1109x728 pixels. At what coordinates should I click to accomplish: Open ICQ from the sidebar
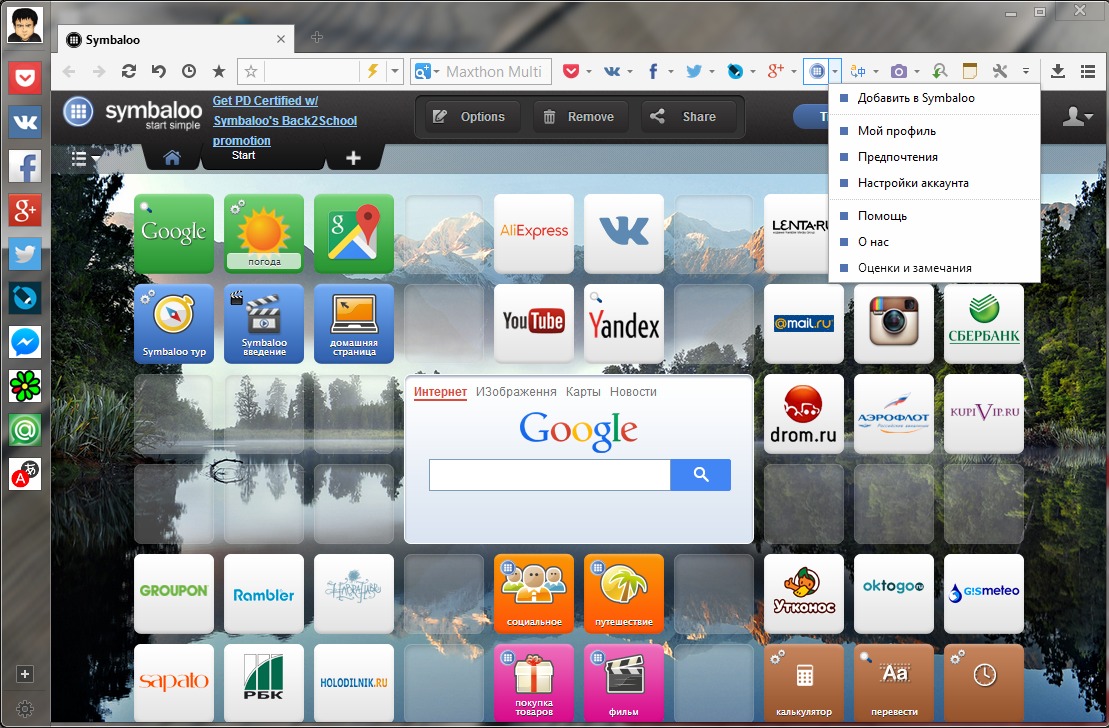point(24,385)
